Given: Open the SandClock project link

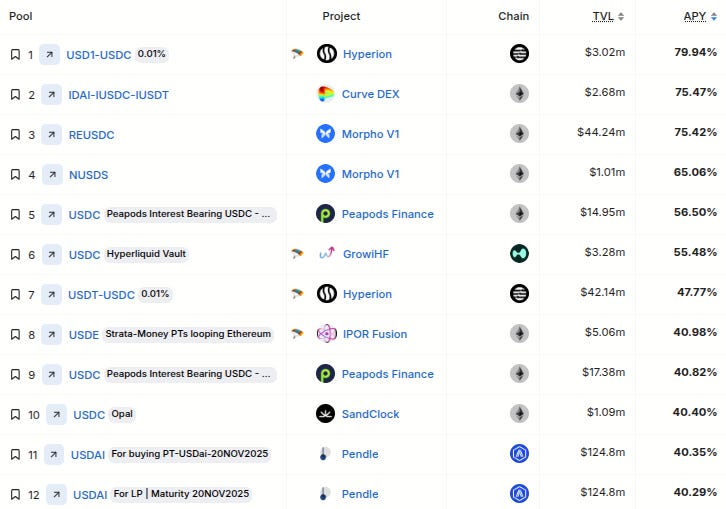Looking at the screenshot, I should point(370,414).
